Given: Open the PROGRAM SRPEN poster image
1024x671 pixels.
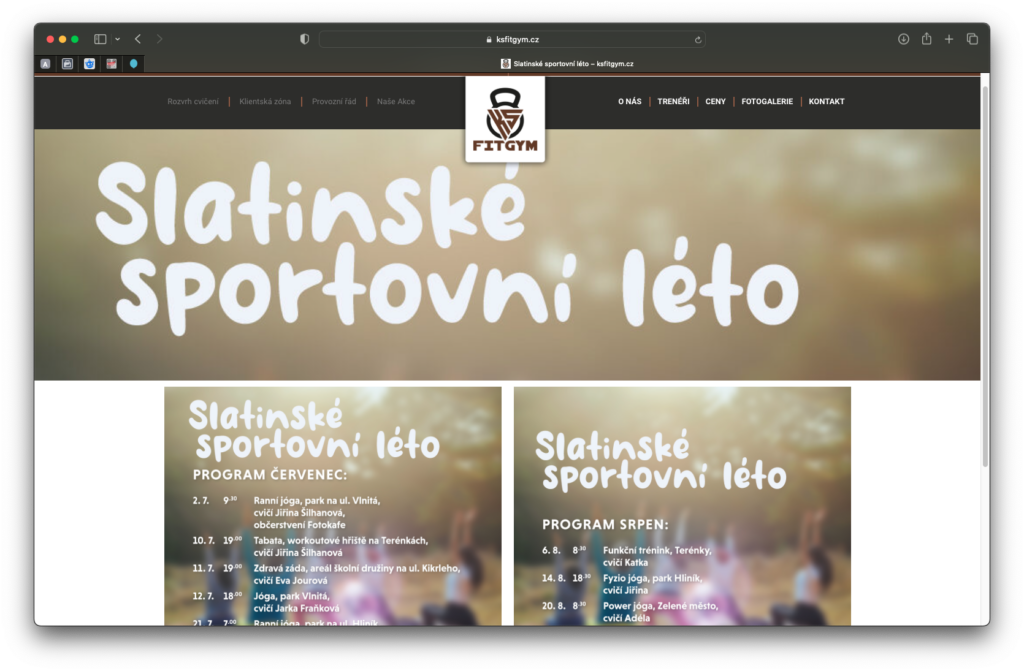Looking at the screenshot, I should tap(682, 506).
